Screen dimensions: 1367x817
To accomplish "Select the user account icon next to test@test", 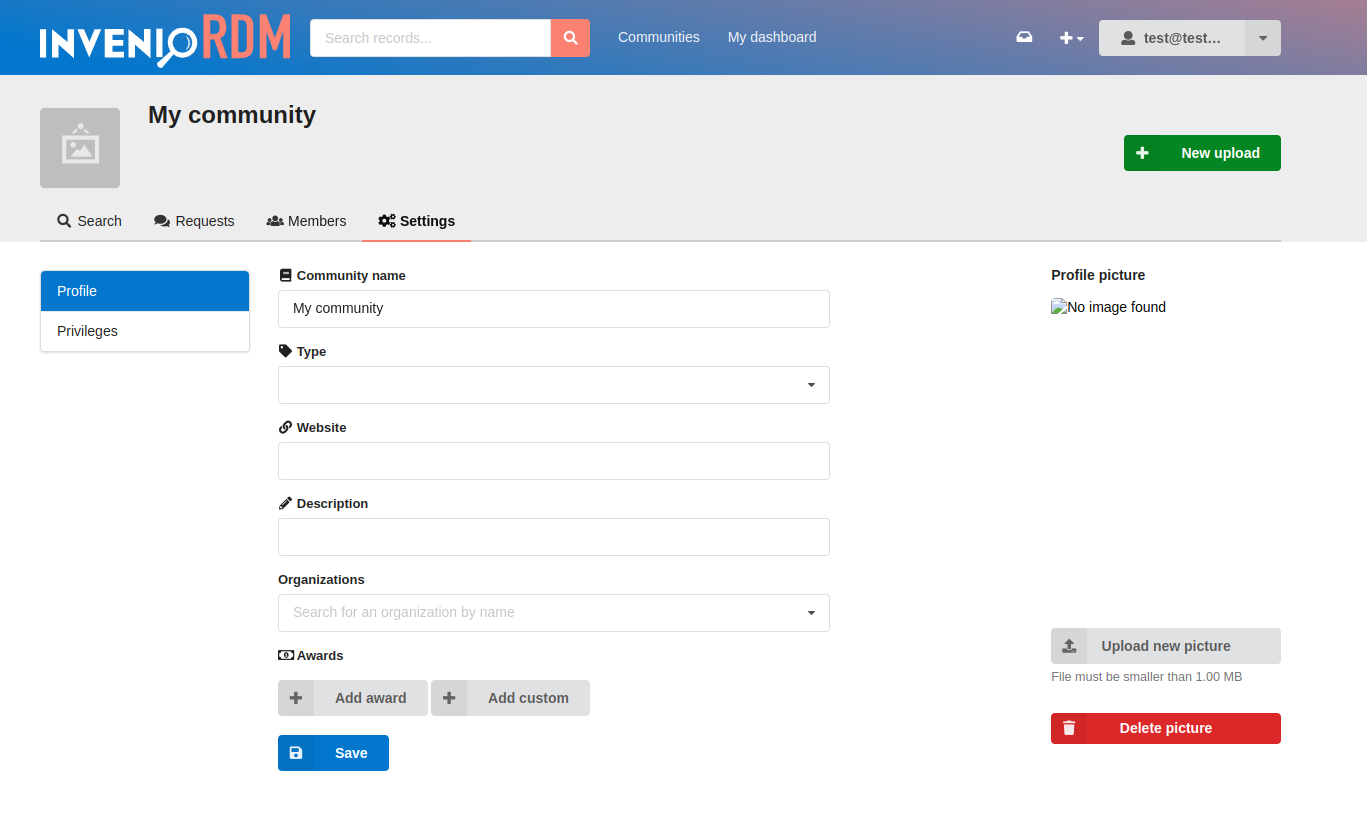I will [x=1129, y=37].
